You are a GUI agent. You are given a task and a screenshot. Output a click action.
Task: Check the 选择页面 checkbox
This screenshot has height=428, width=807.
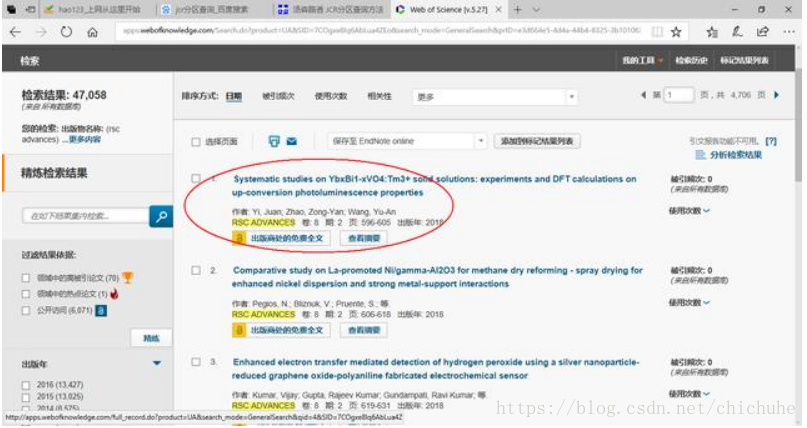[196, 142]
